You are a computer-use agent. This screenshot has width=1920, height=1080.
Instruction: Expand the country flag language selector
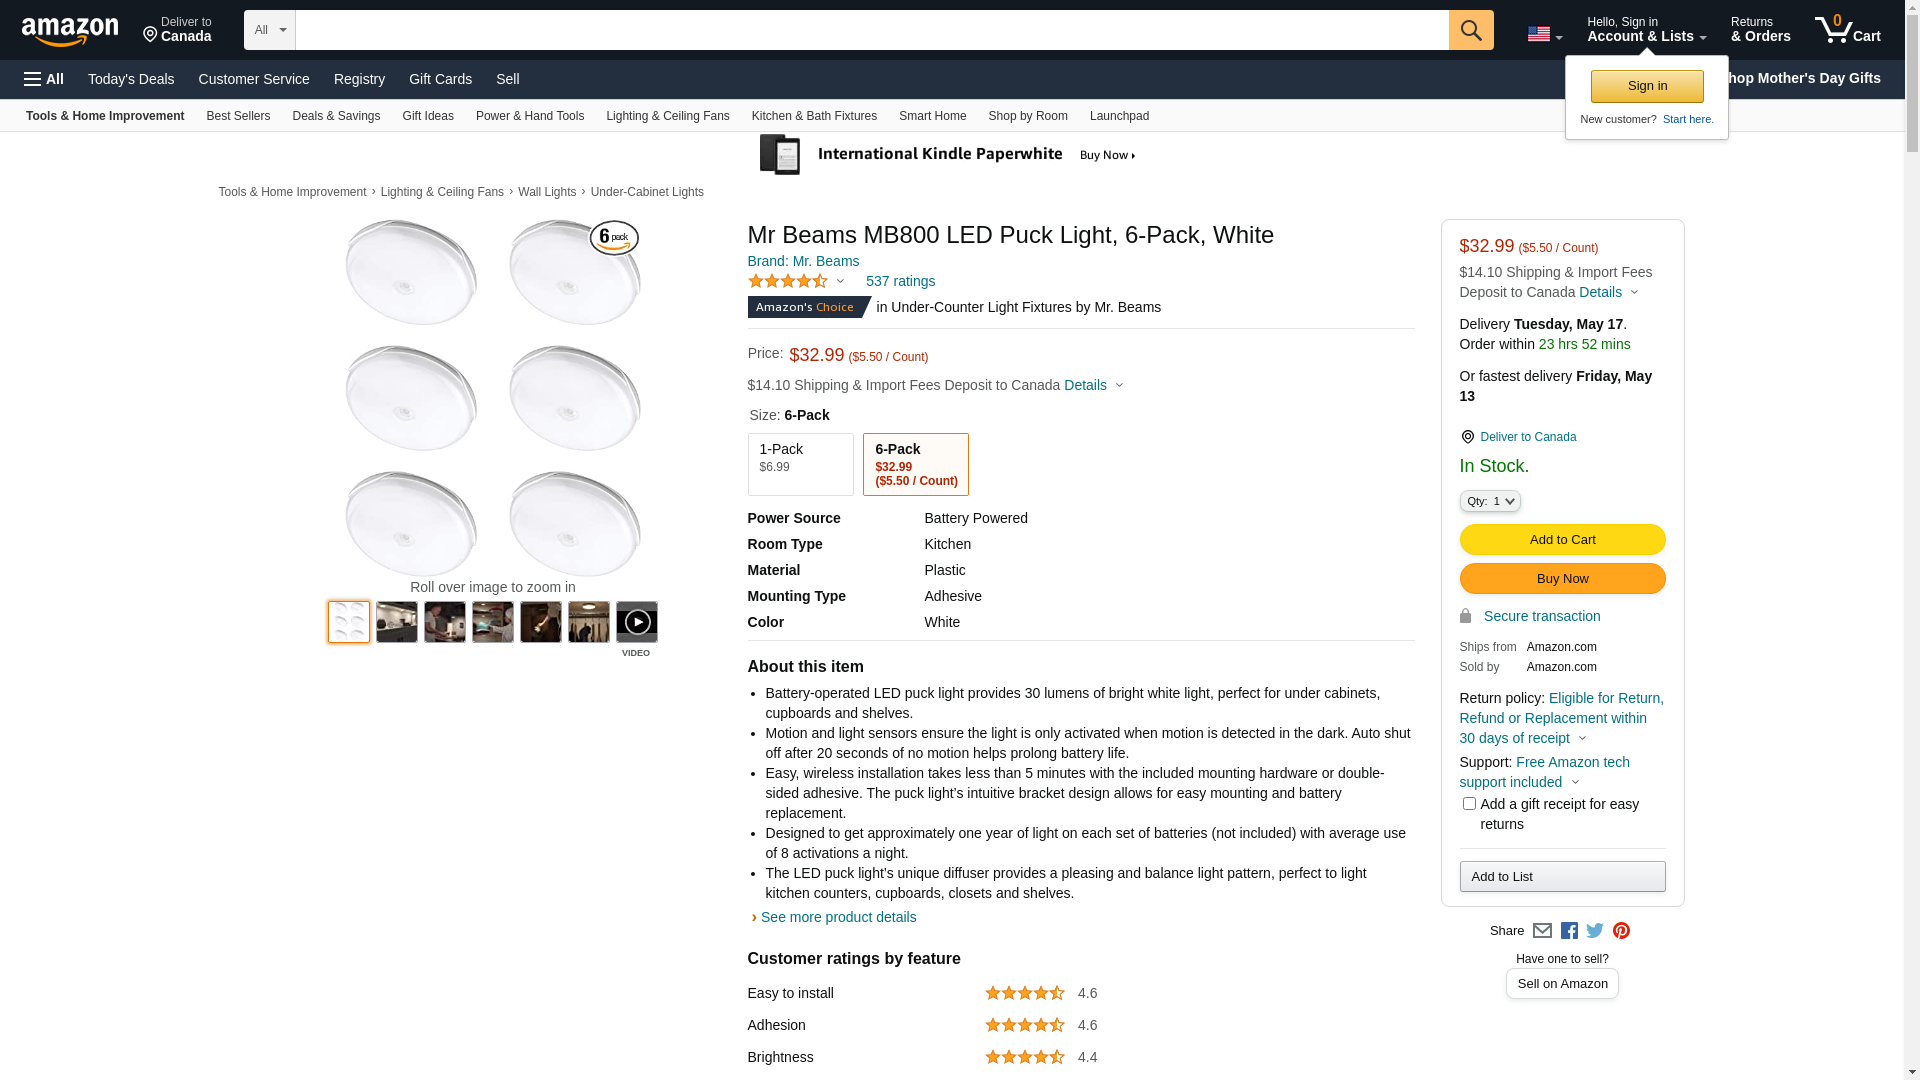1544,35
